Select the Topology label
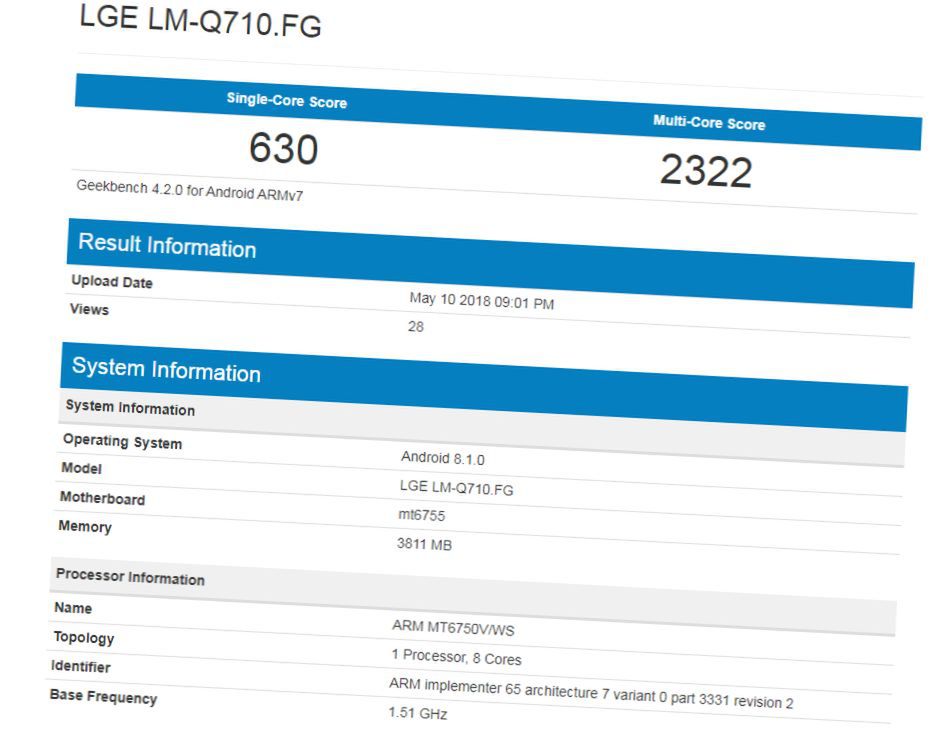Image resolution: width=951 pixels, height=733 pixels. (84, 637)
